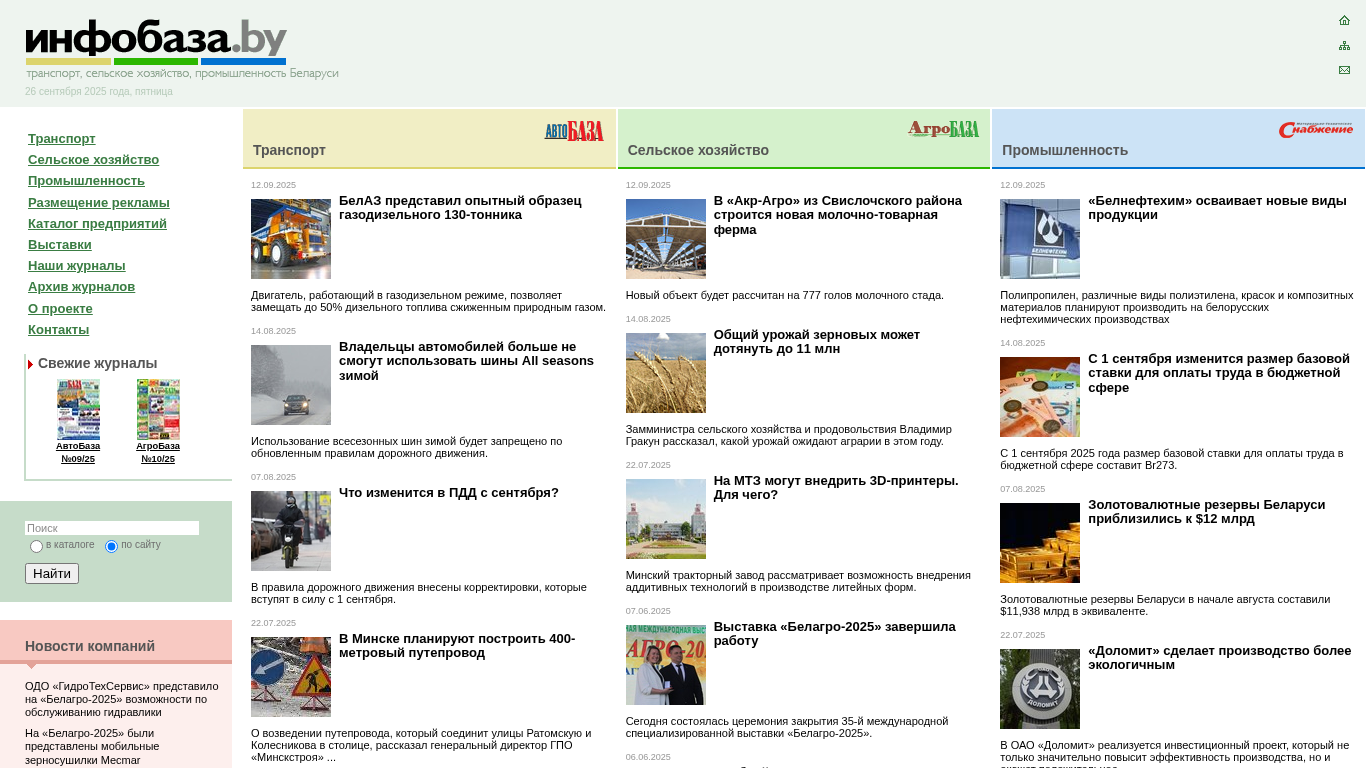
Task: Open Белнефтехим new products headline
Action: (x=1217, y=208)
